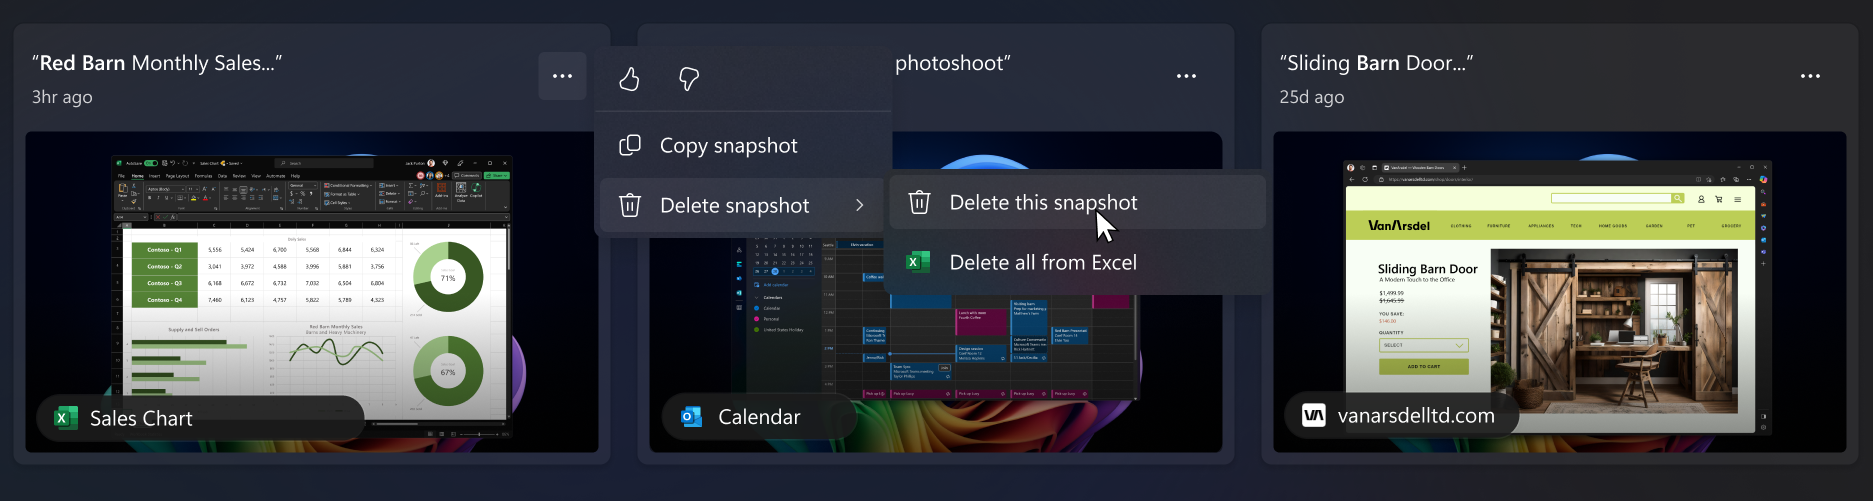Expand the Delete snapshot submenu chevron
Image resolution: width=1873 pixels, height=501 pixels.
click(859, 205)
